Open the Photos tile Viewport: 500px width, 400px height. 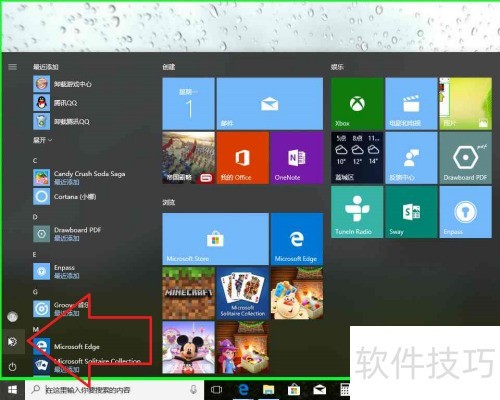tap(465, 104)
